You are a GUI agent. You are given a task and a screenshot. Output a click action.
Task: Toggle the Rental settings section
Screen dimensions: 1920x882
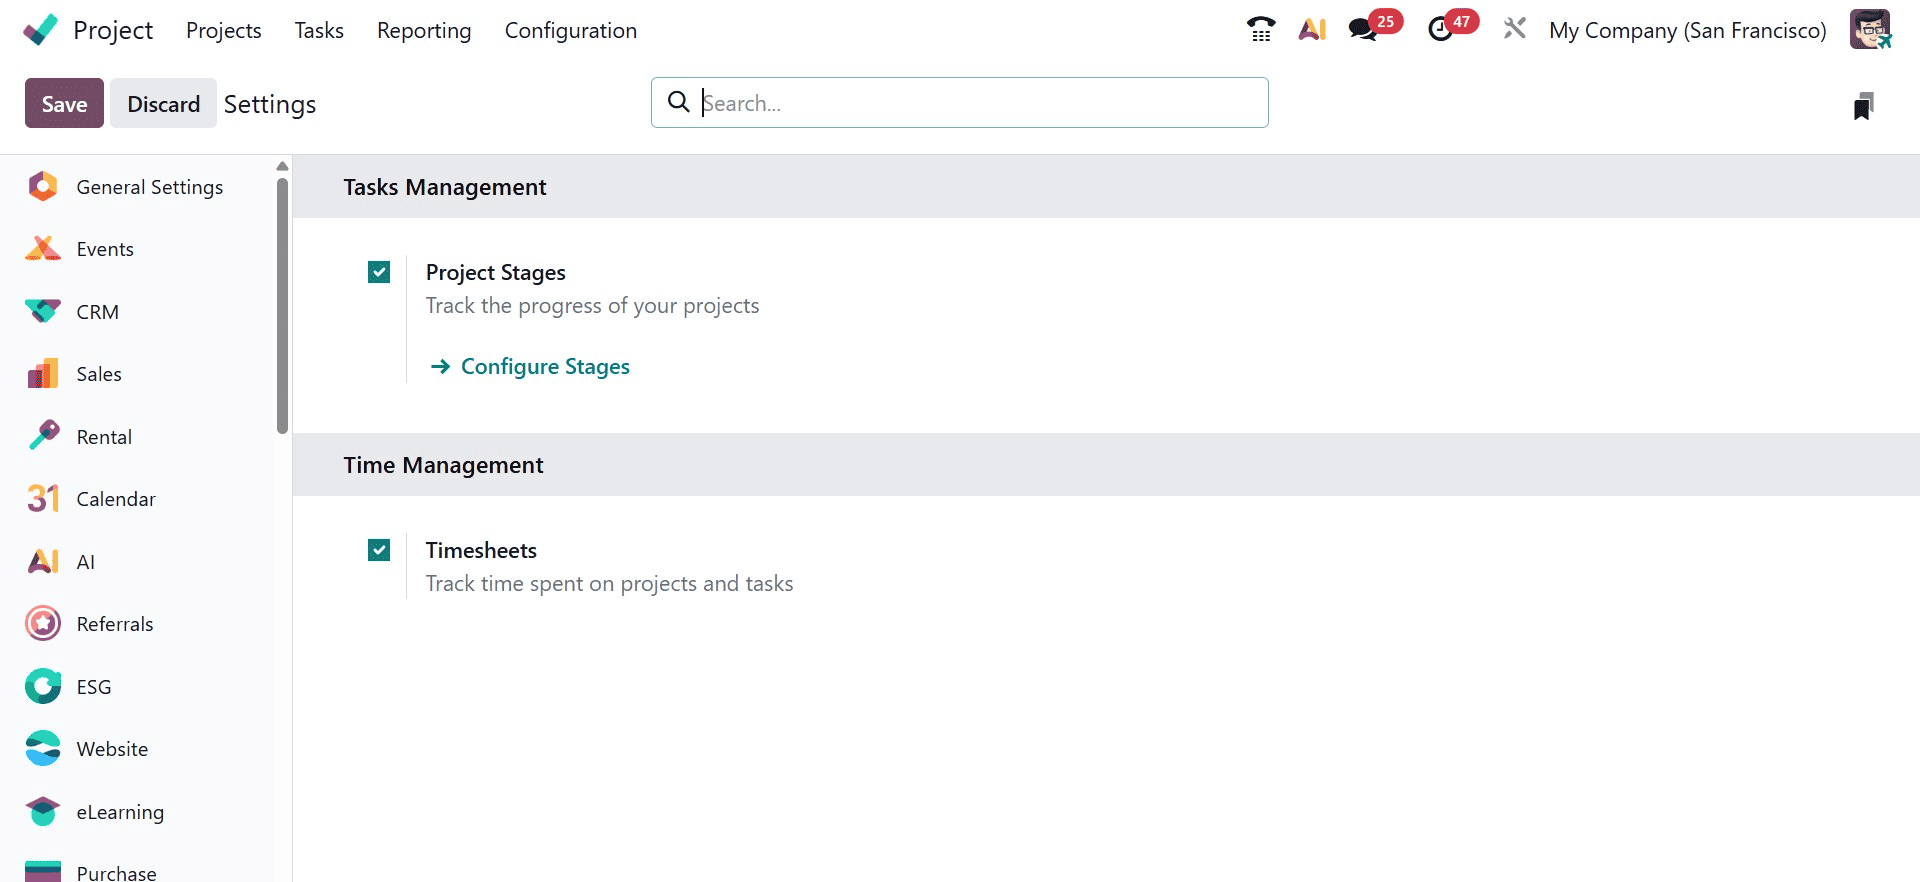(x=104, y=436)
